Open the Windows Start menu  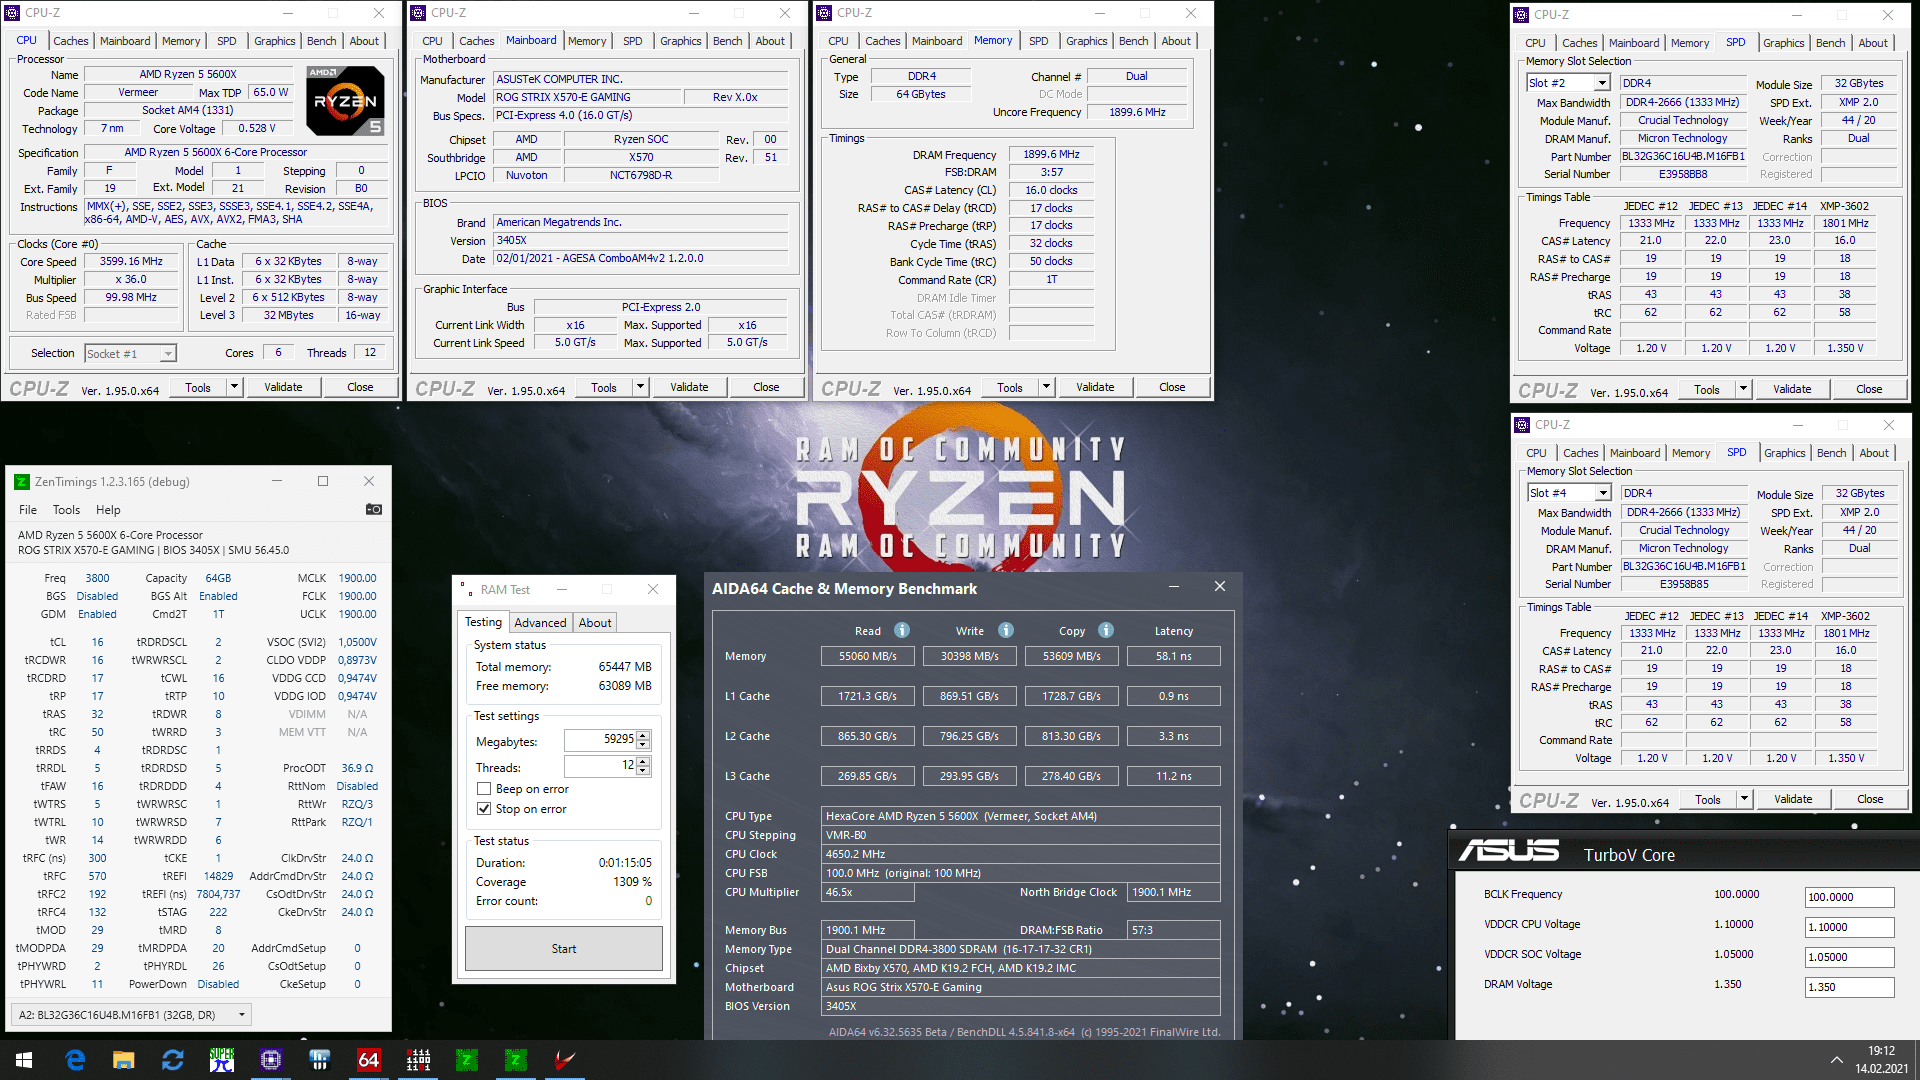click(24, 1060)
